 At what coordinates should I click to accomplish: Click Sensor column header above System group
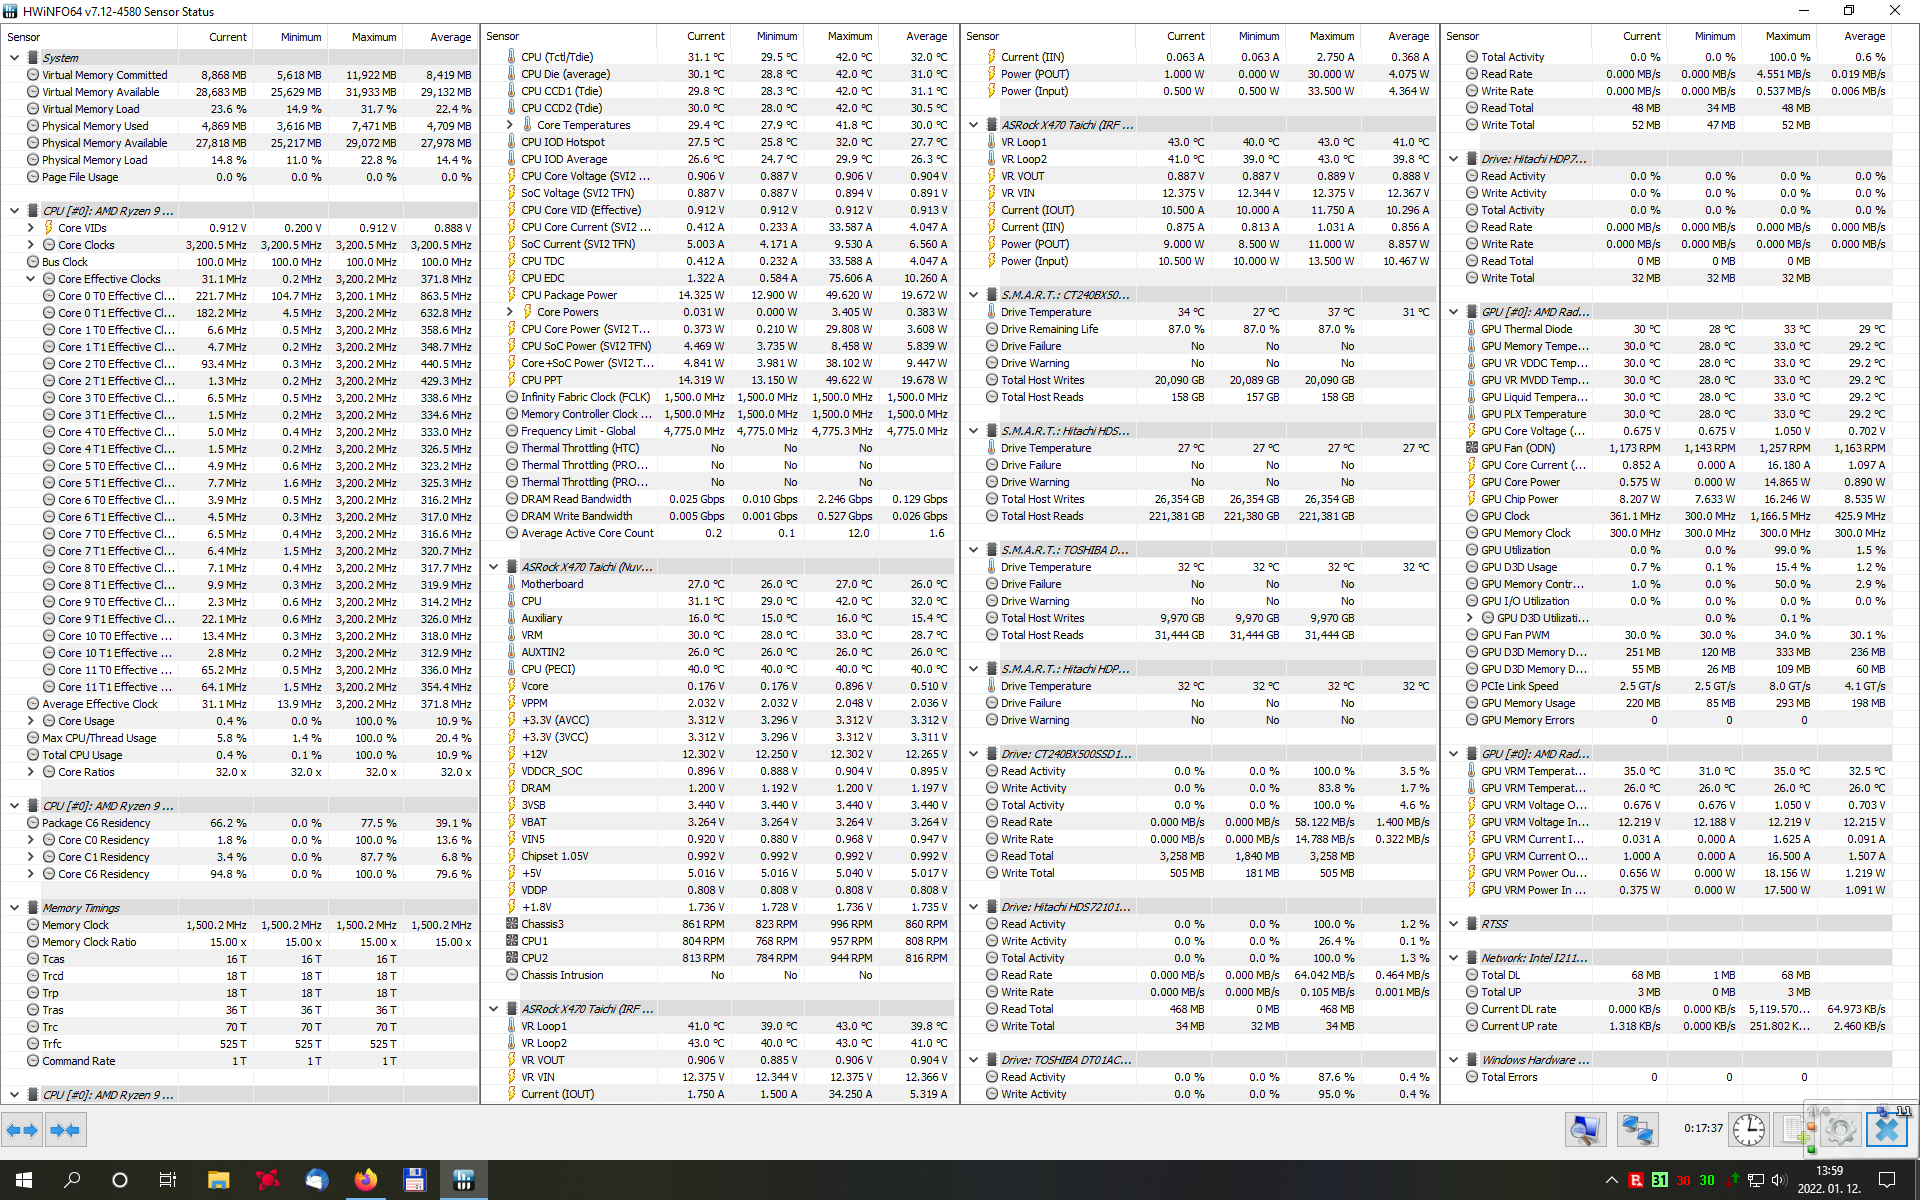(90, 37)
